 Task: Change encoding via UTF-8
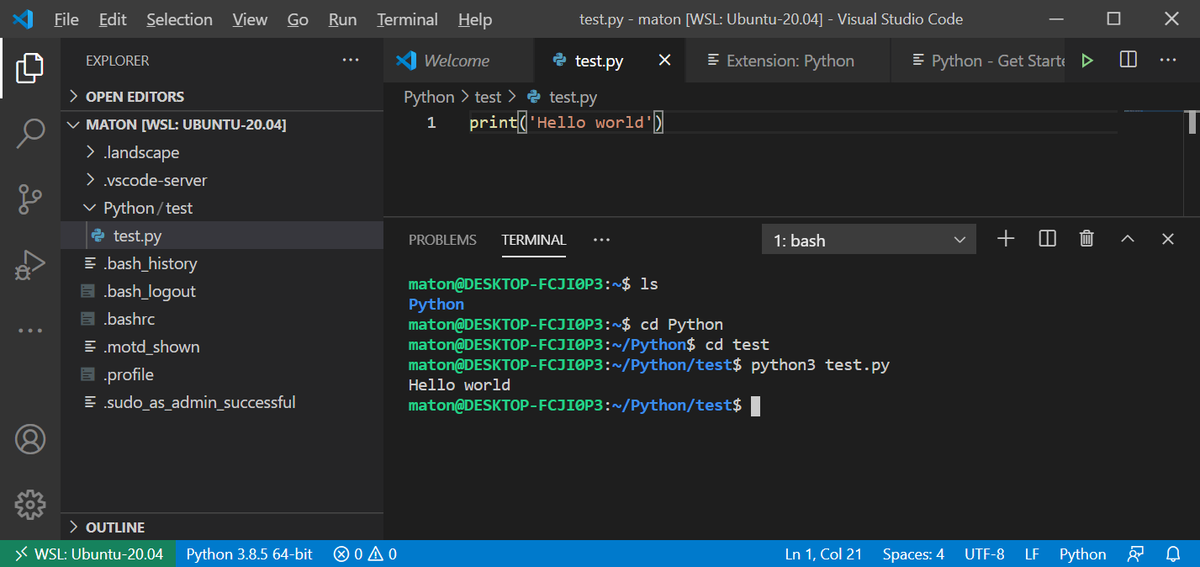click(x=984, y=554)
